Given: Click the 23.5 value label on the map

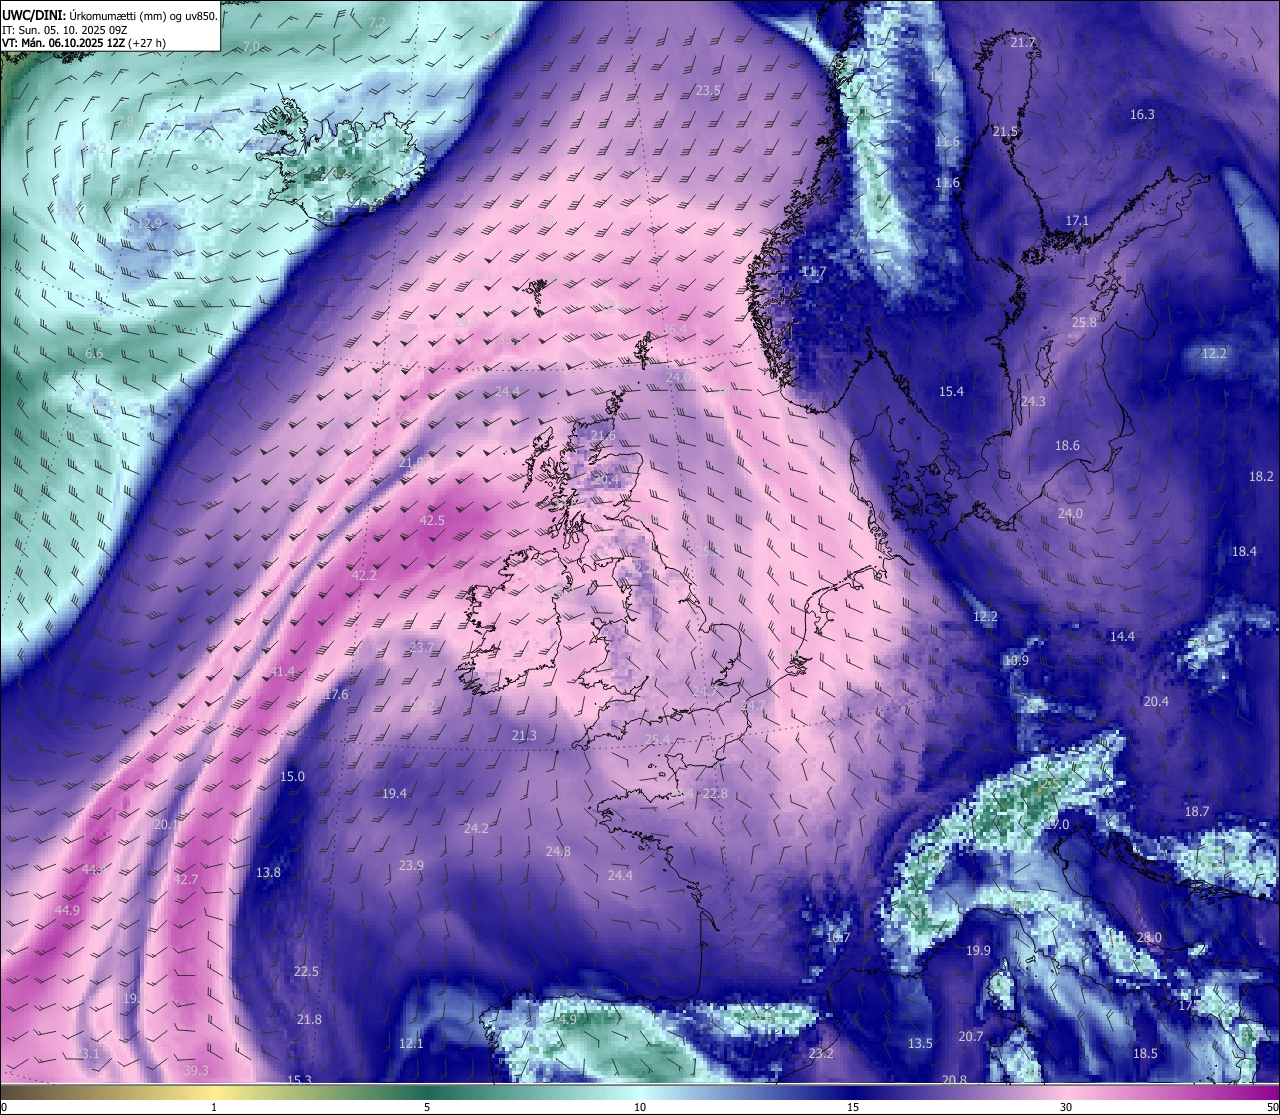Looking at the screenshot, I should coord(708,90).
